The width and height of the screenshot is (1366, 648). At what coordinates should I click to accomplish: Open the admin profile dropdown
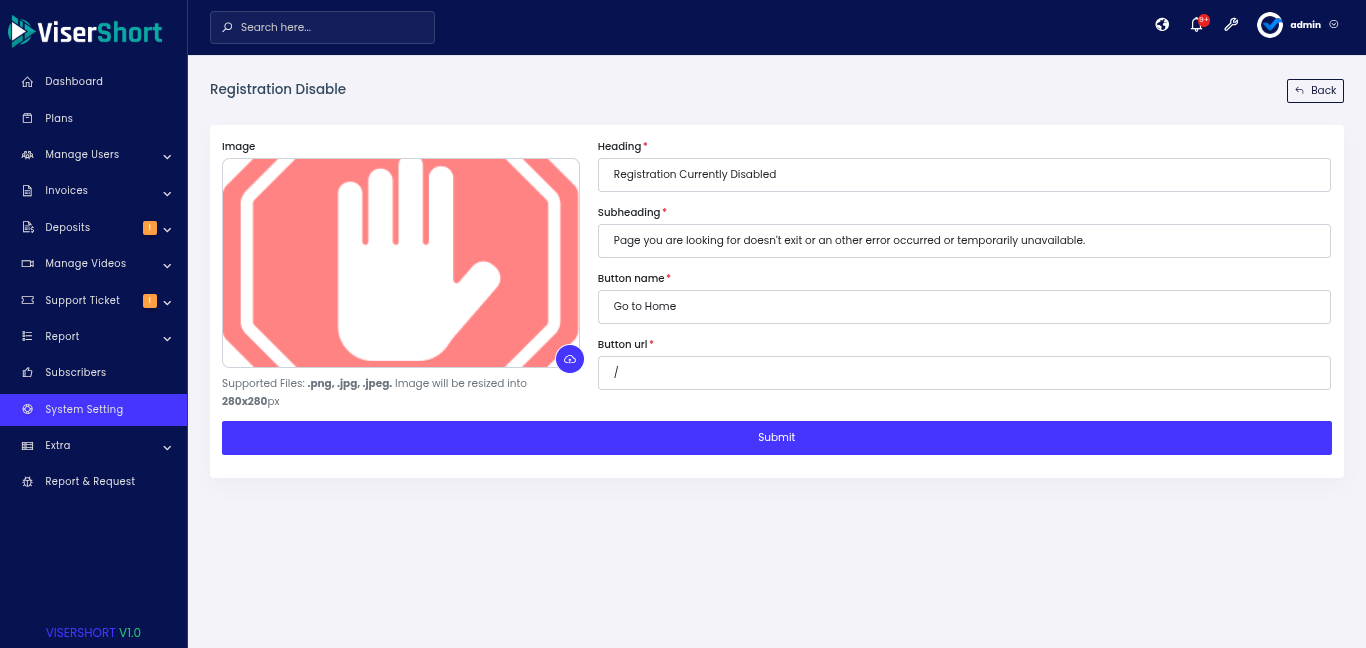pyautogui.click(x=1299, y=25)
